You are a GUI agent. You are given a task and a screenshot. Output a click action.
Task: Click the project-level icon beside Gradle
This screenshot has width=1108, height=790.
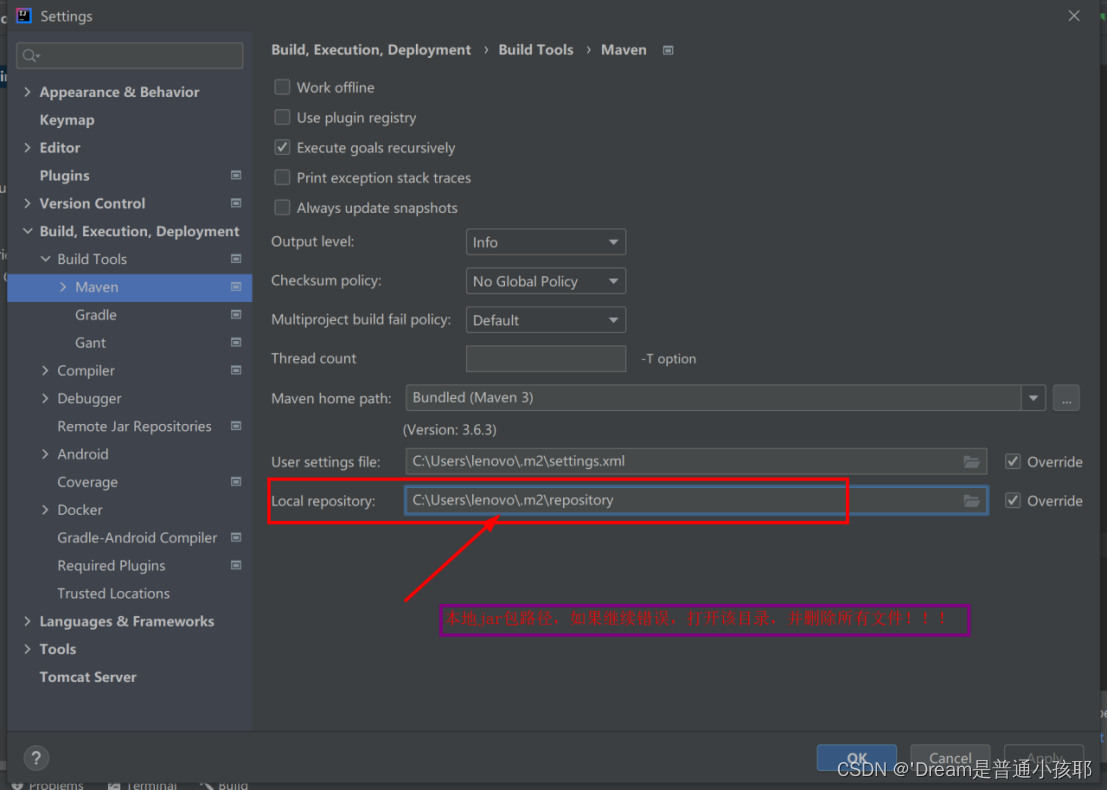coord(236,314)
